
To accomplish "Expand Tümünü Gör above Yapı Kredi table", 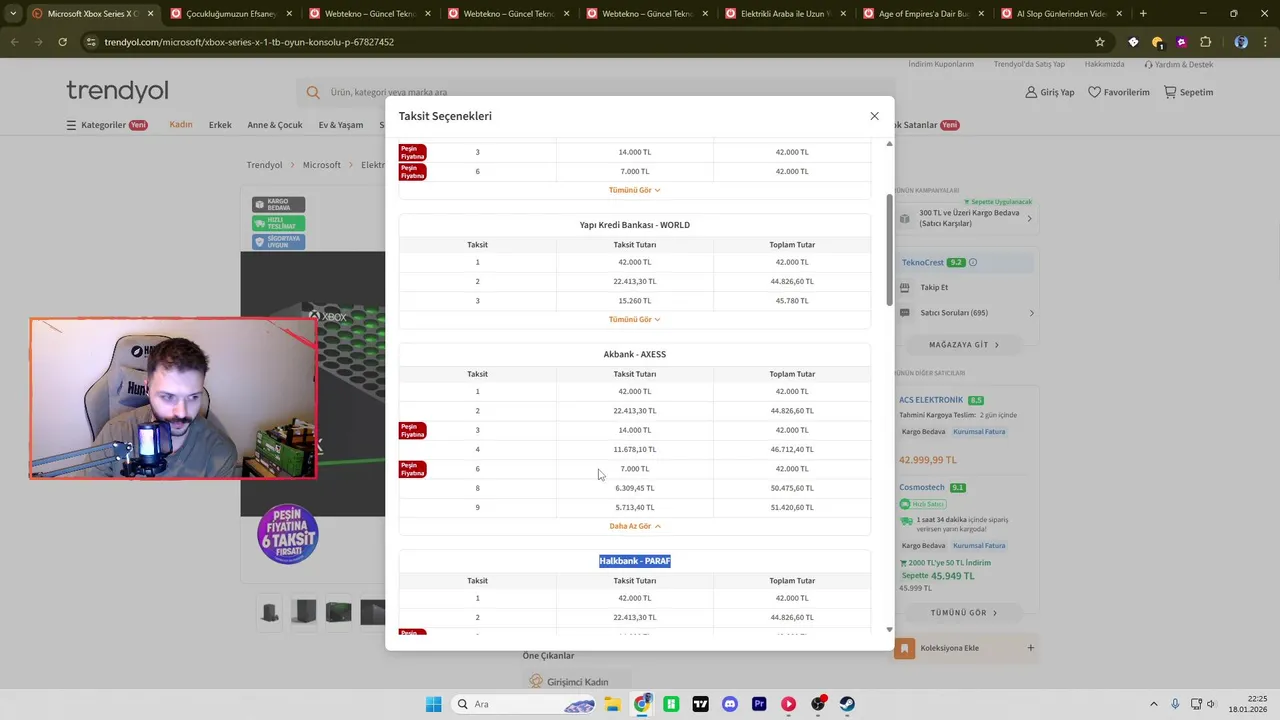I will [x=634, y=190].
